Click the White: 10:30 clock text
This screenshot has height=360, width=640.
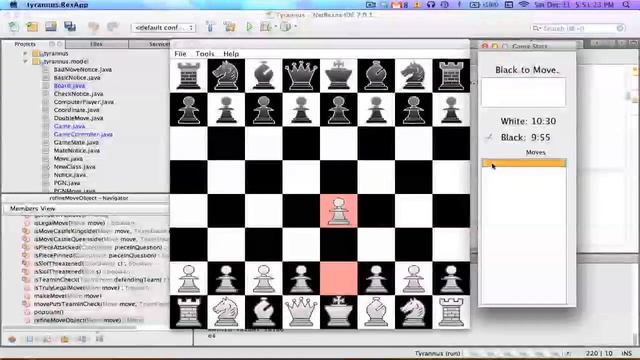click(528, 121)
